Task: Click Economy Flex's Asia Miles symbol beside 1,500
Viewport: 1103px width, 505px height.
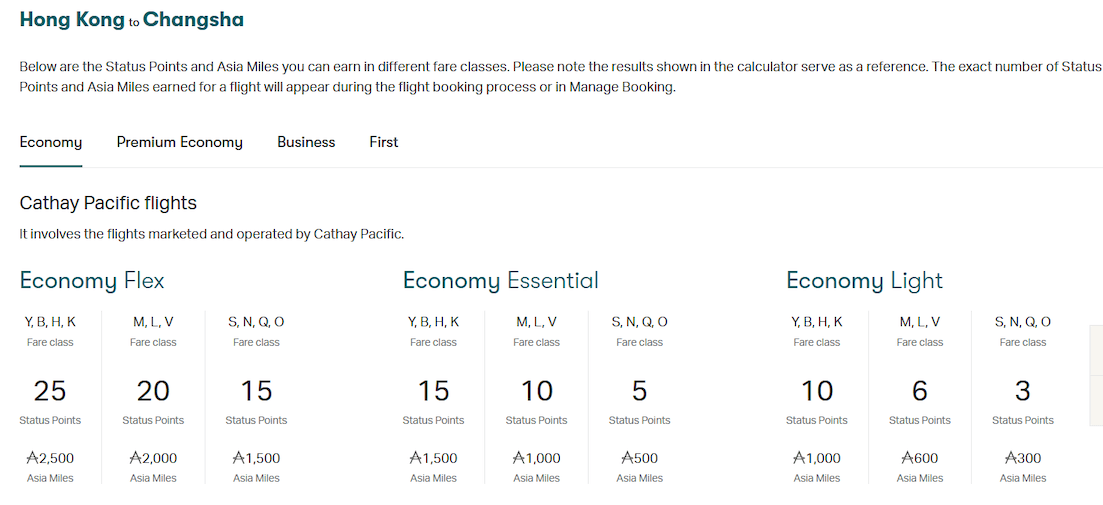Action: [x=238, y=458]
